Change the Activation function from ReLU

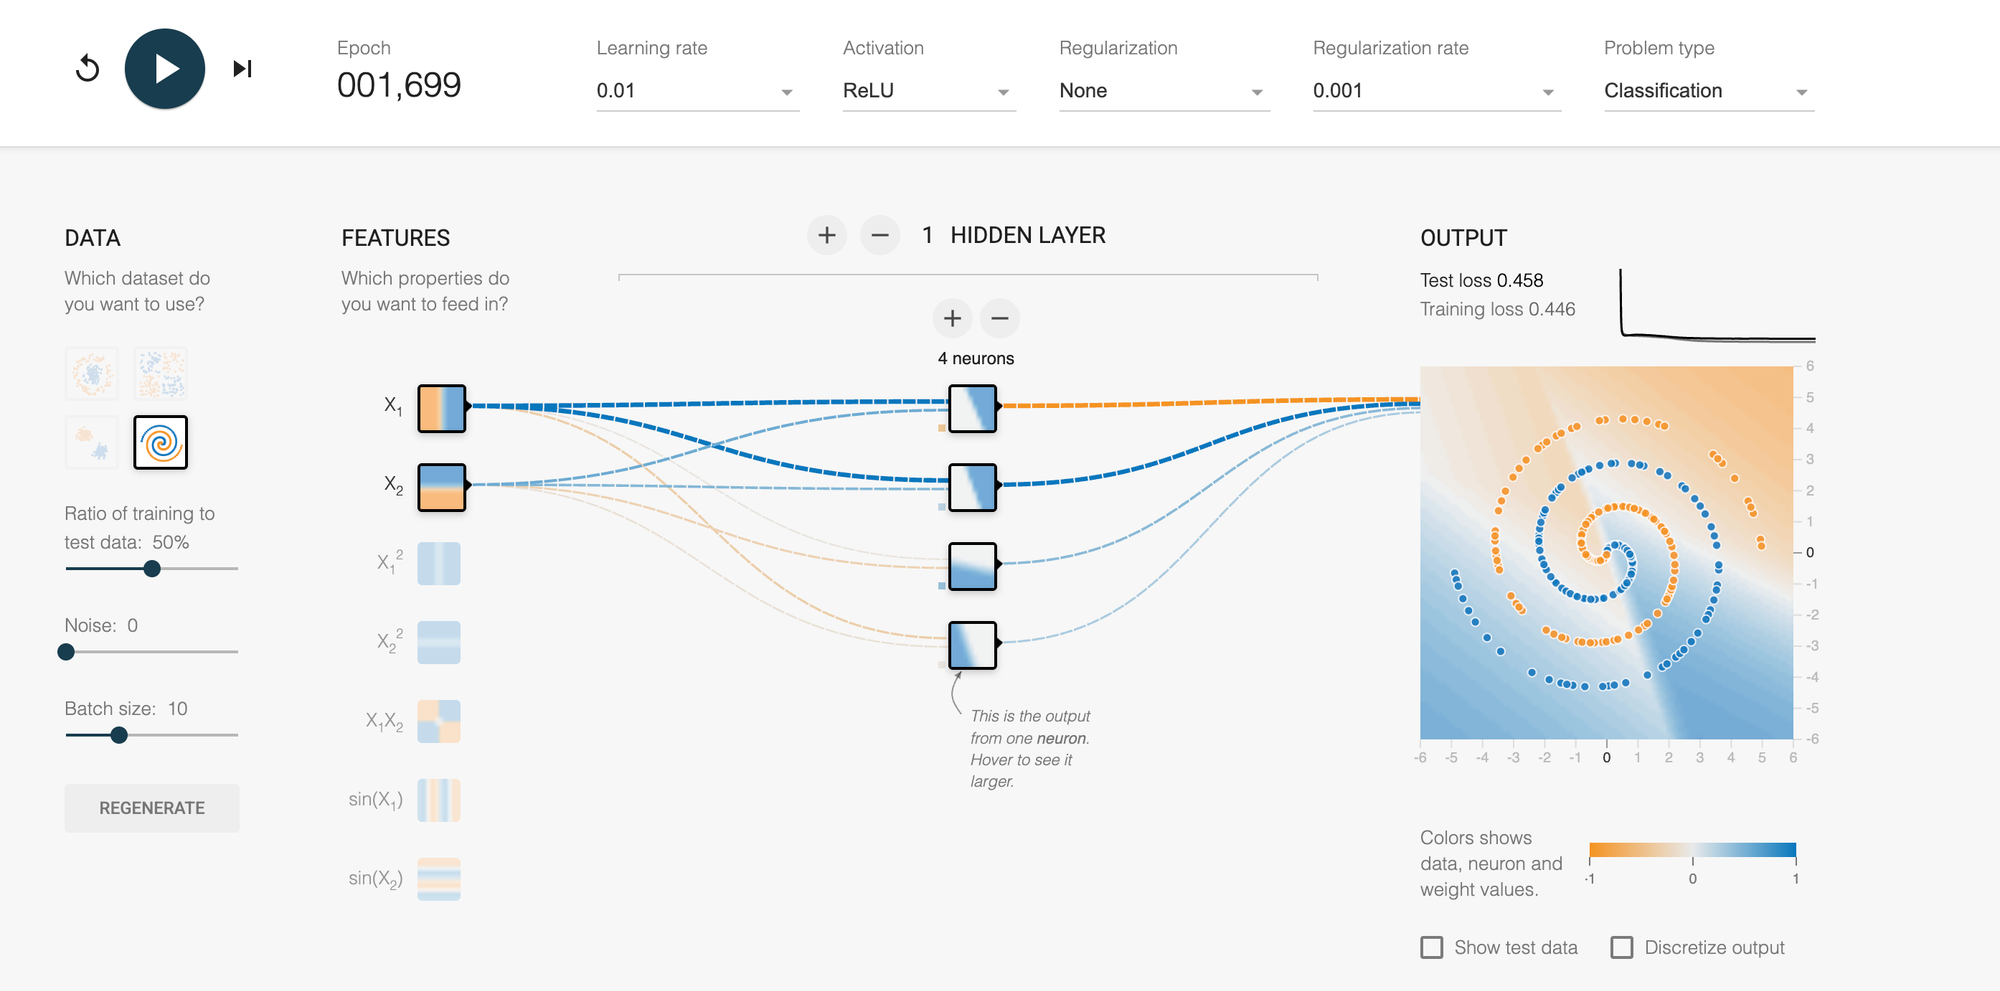coord(928,90)
